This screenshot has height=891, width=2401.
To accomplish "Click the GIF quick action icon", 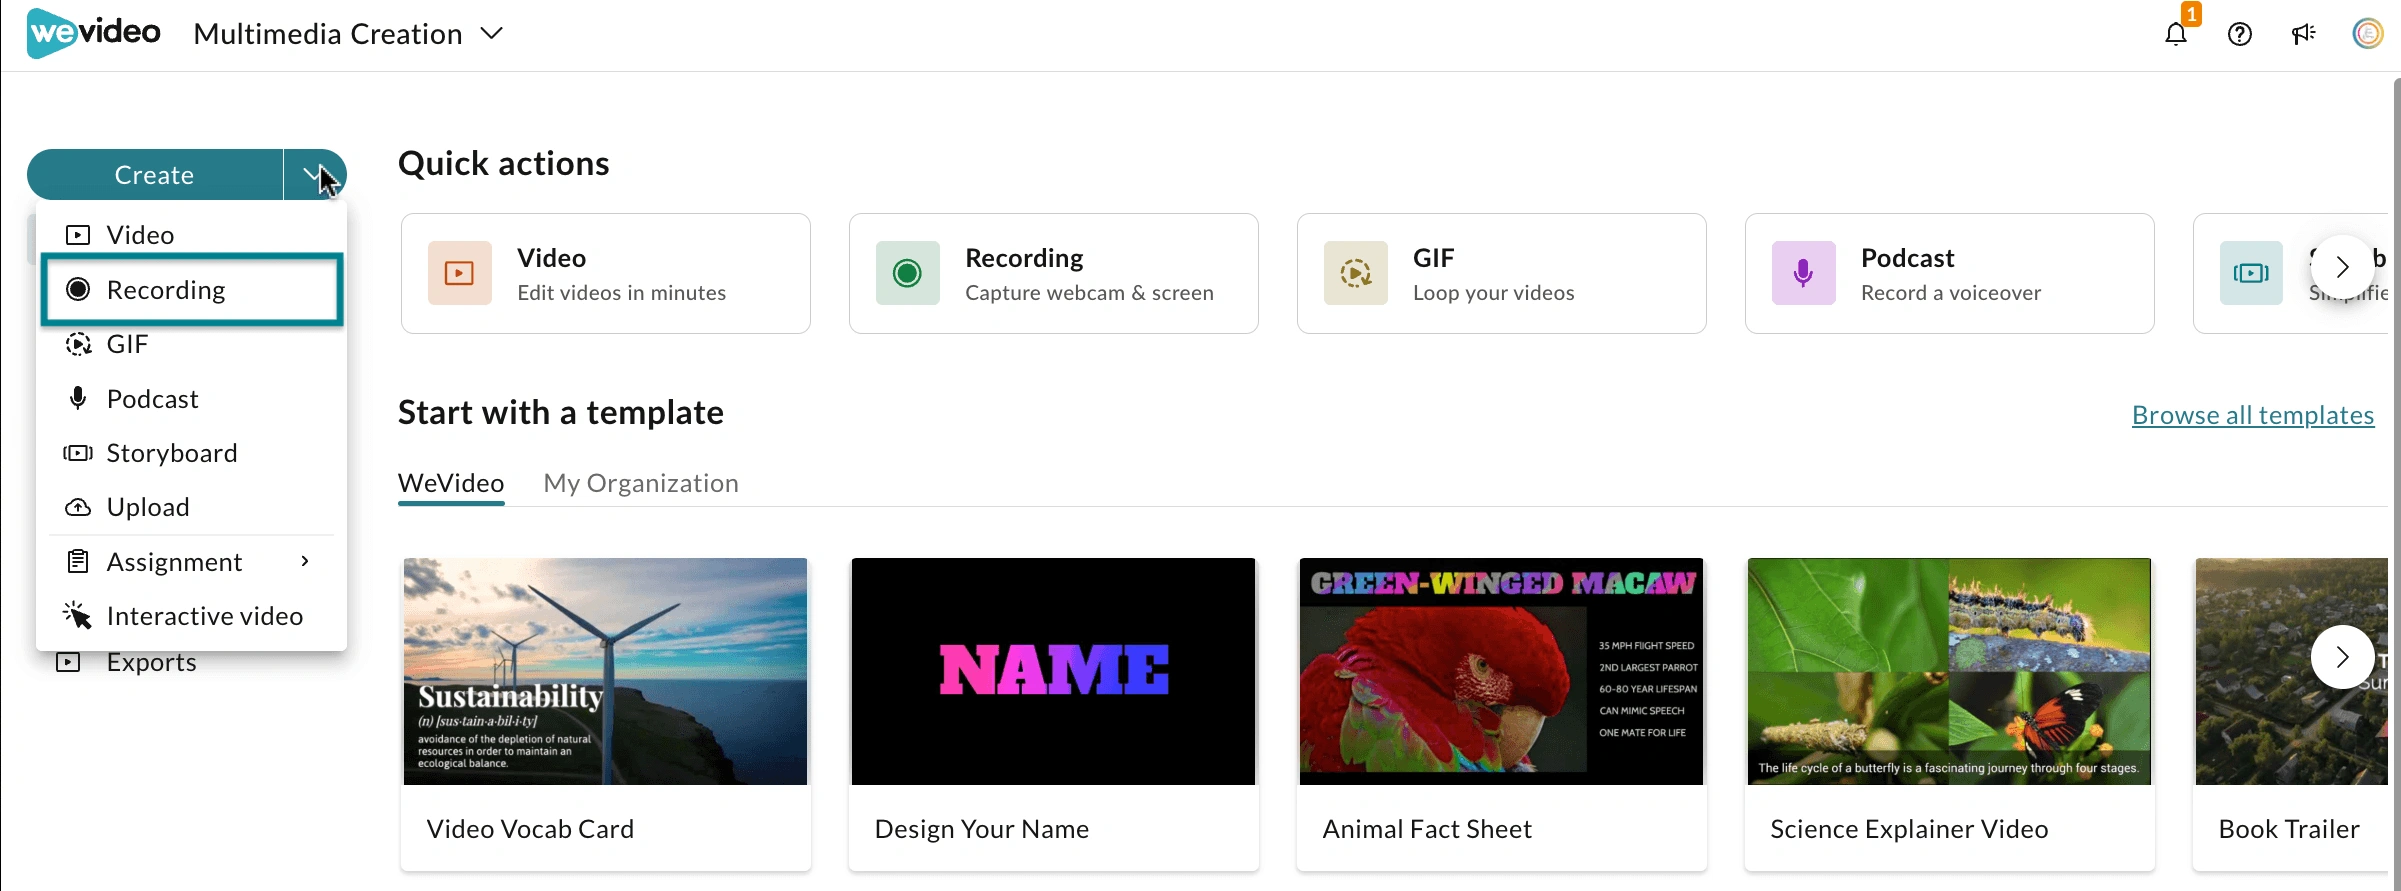I will tap(1356, 273).
